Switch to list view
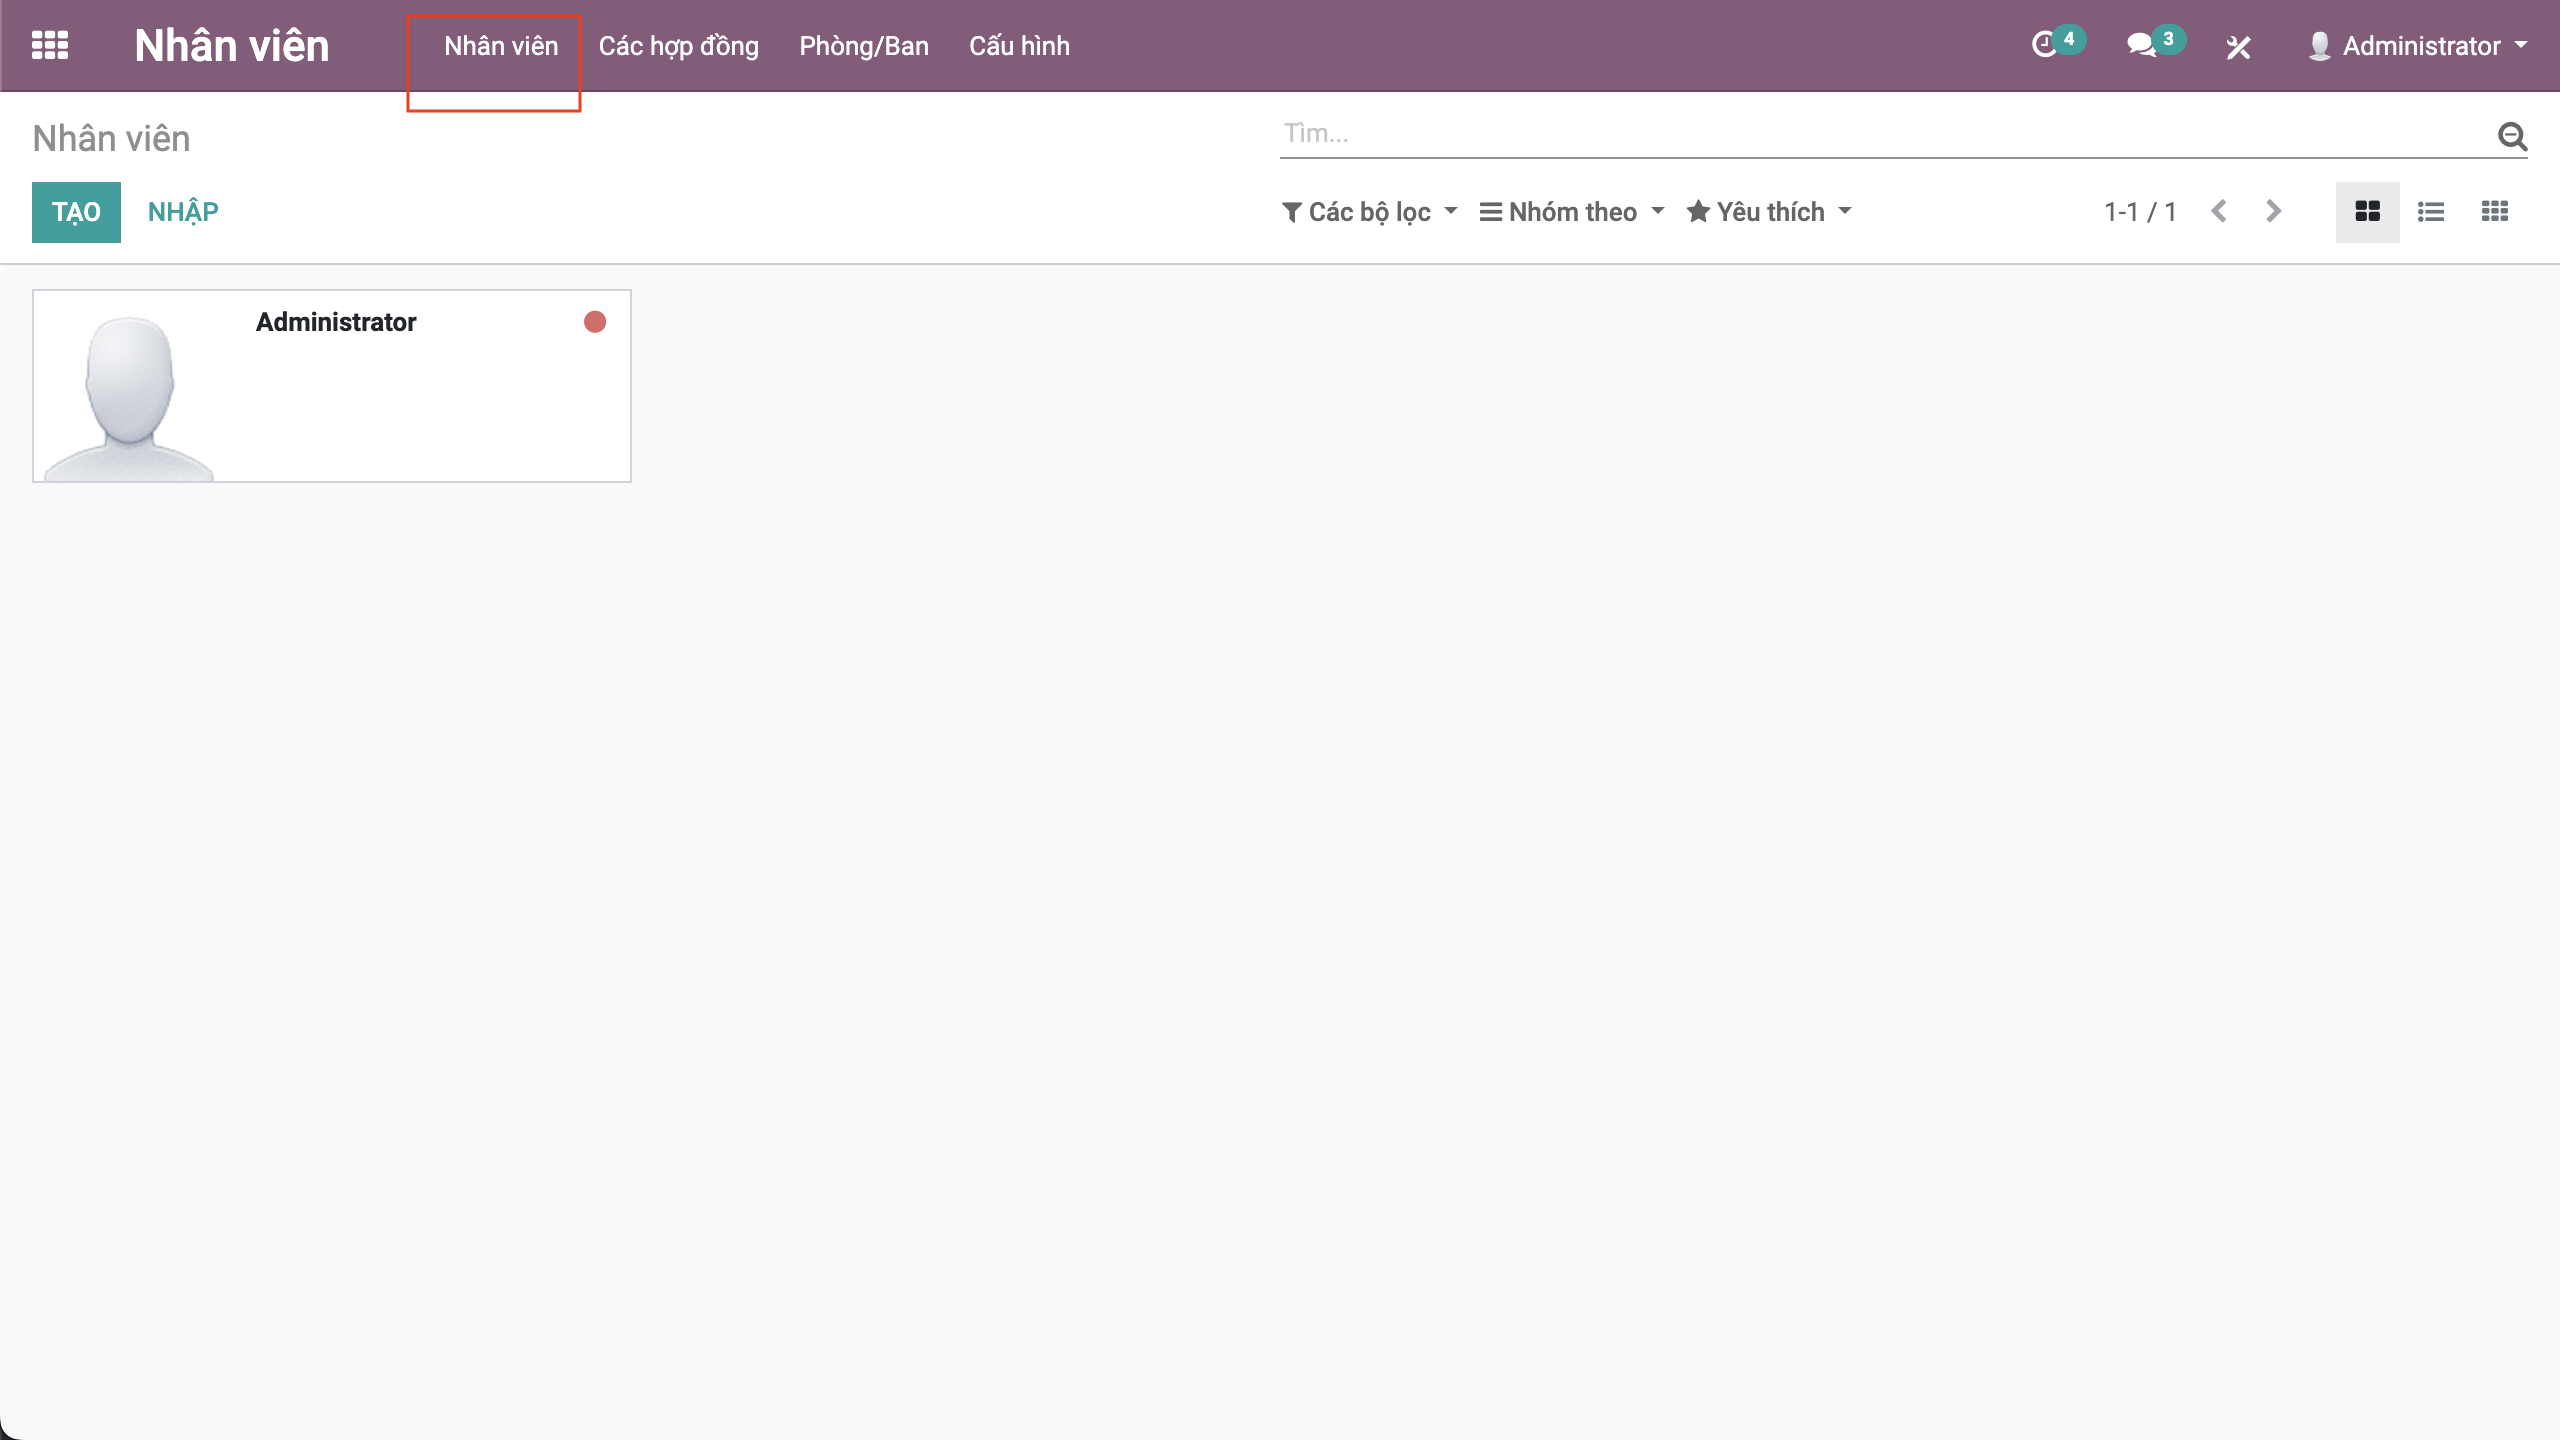The height and width of the screenshot is (1440, 2560). click(x=2431, y=212)
